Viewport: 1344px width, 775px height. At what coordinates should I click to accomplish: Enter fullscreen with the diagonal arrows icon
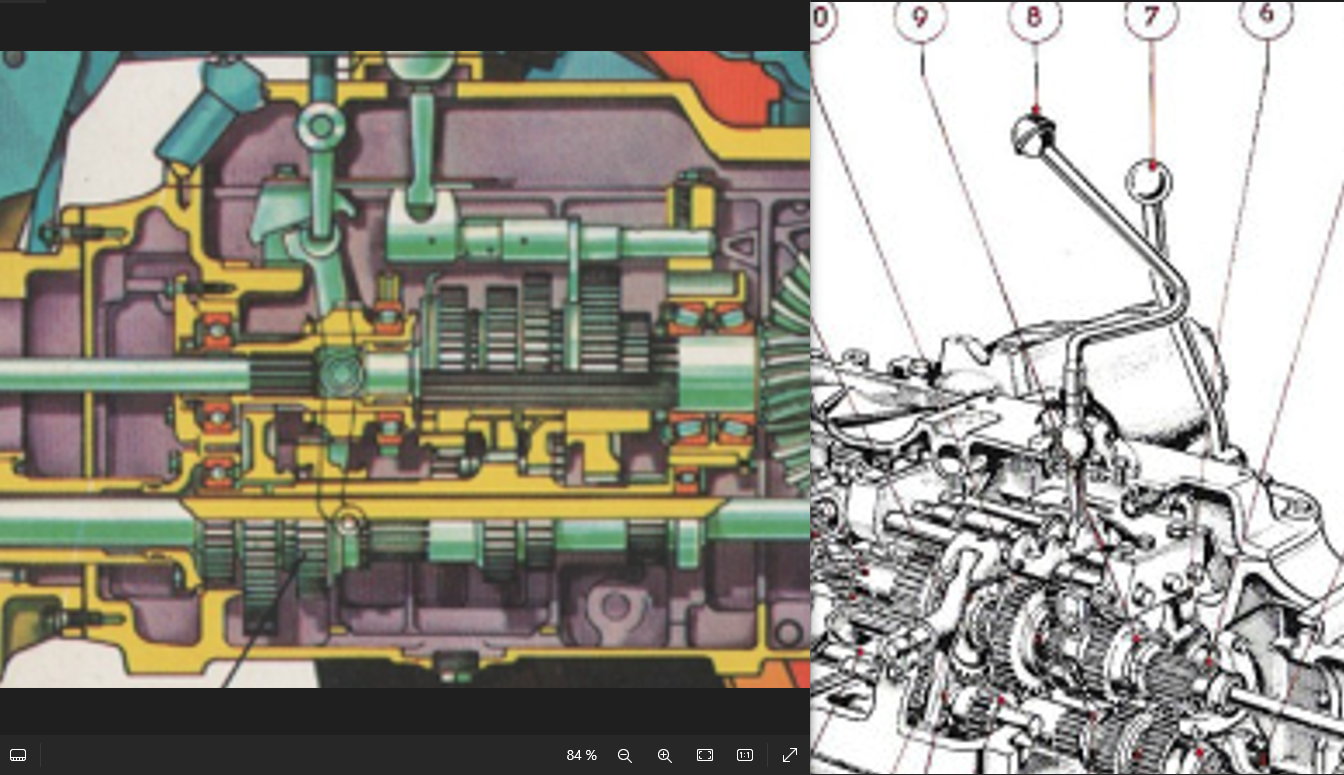[x=789, y=755]
